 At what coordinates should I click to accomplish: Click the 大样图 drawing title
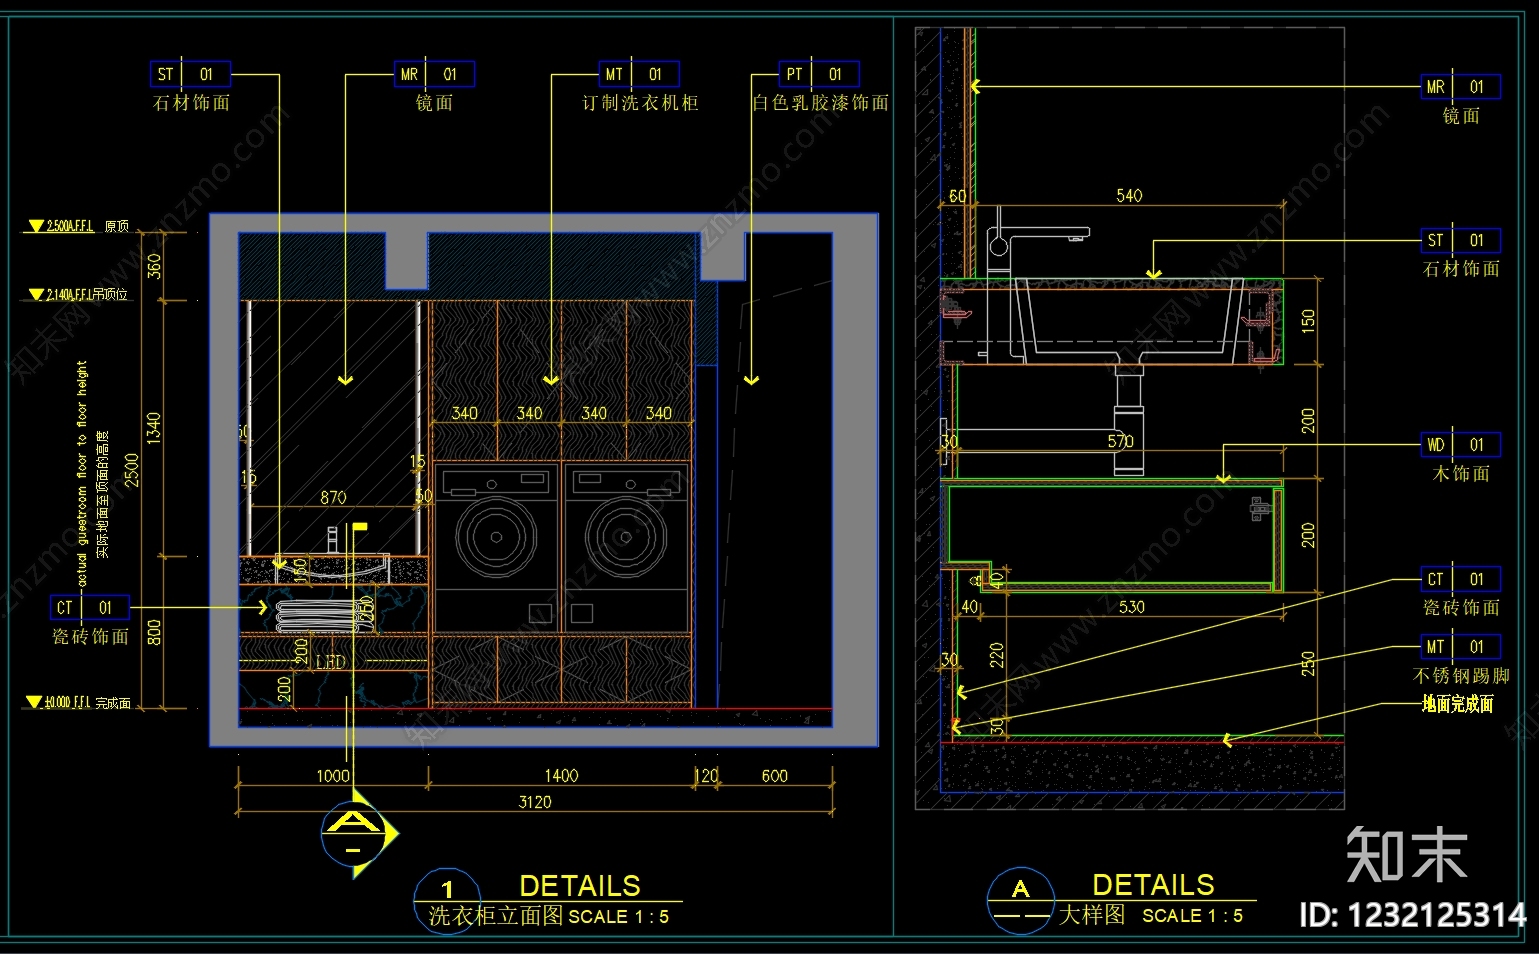click(x=1092, y=915)
